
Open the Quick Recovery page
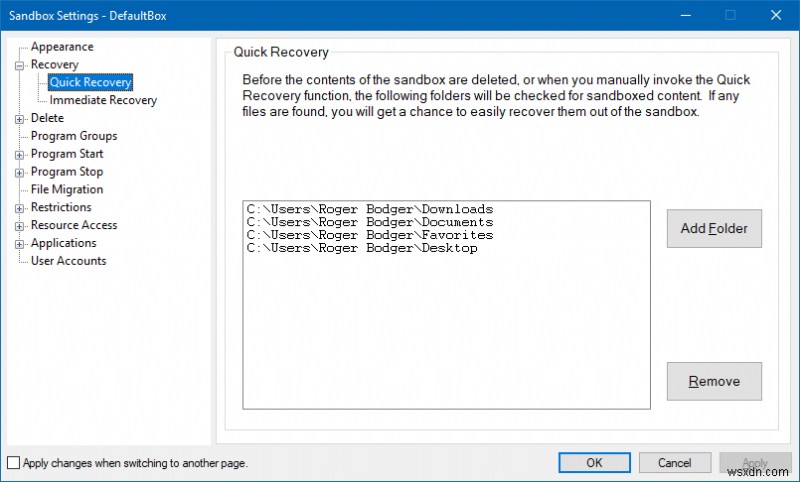point(91,82)
